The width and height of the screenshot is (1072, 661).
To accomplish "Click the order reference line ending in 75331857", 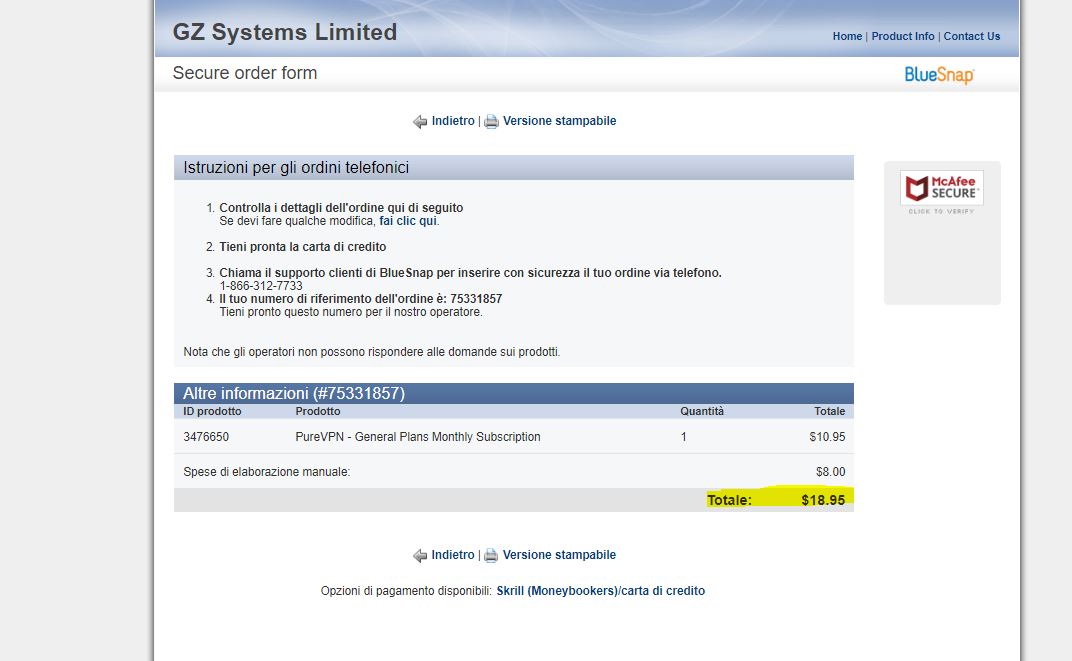I will tap(360, 299).
